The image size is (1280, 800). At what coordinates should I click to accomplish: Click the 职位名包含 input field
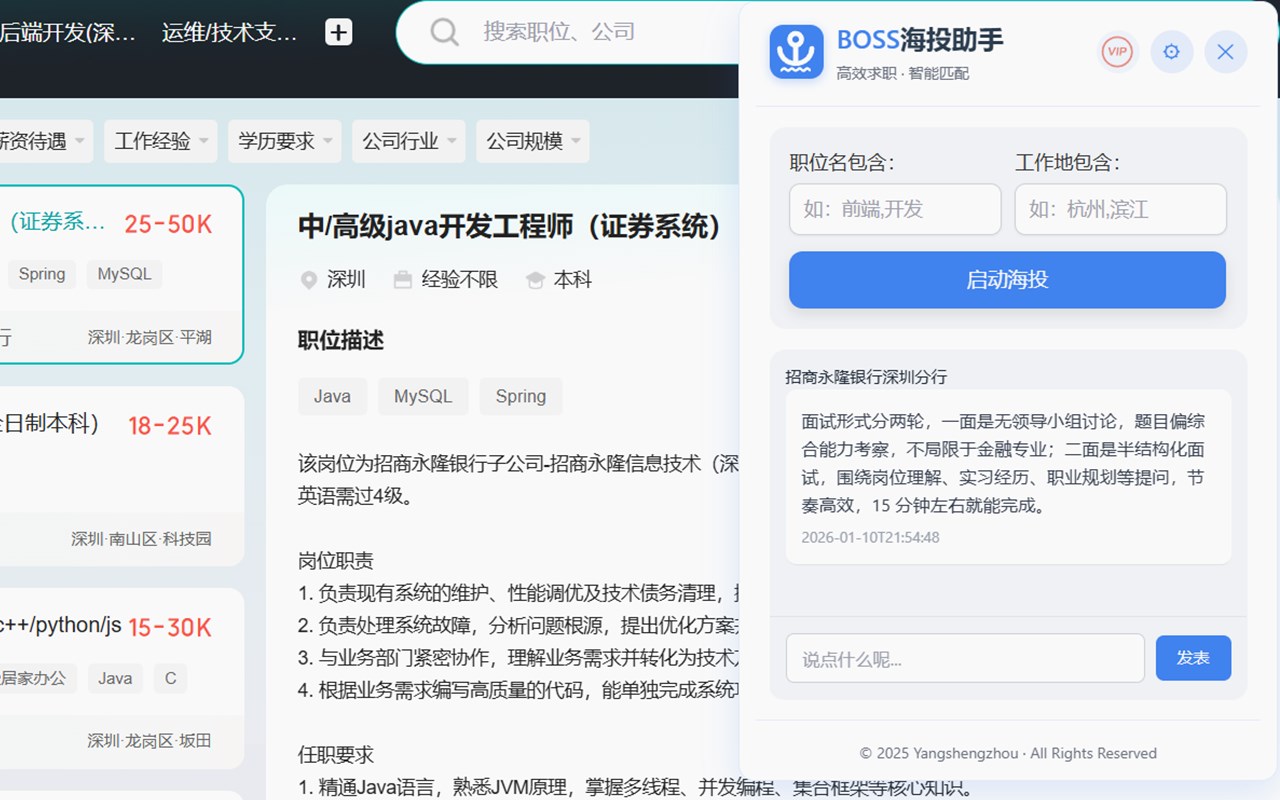pyautogui.click(x=895, y=209)
